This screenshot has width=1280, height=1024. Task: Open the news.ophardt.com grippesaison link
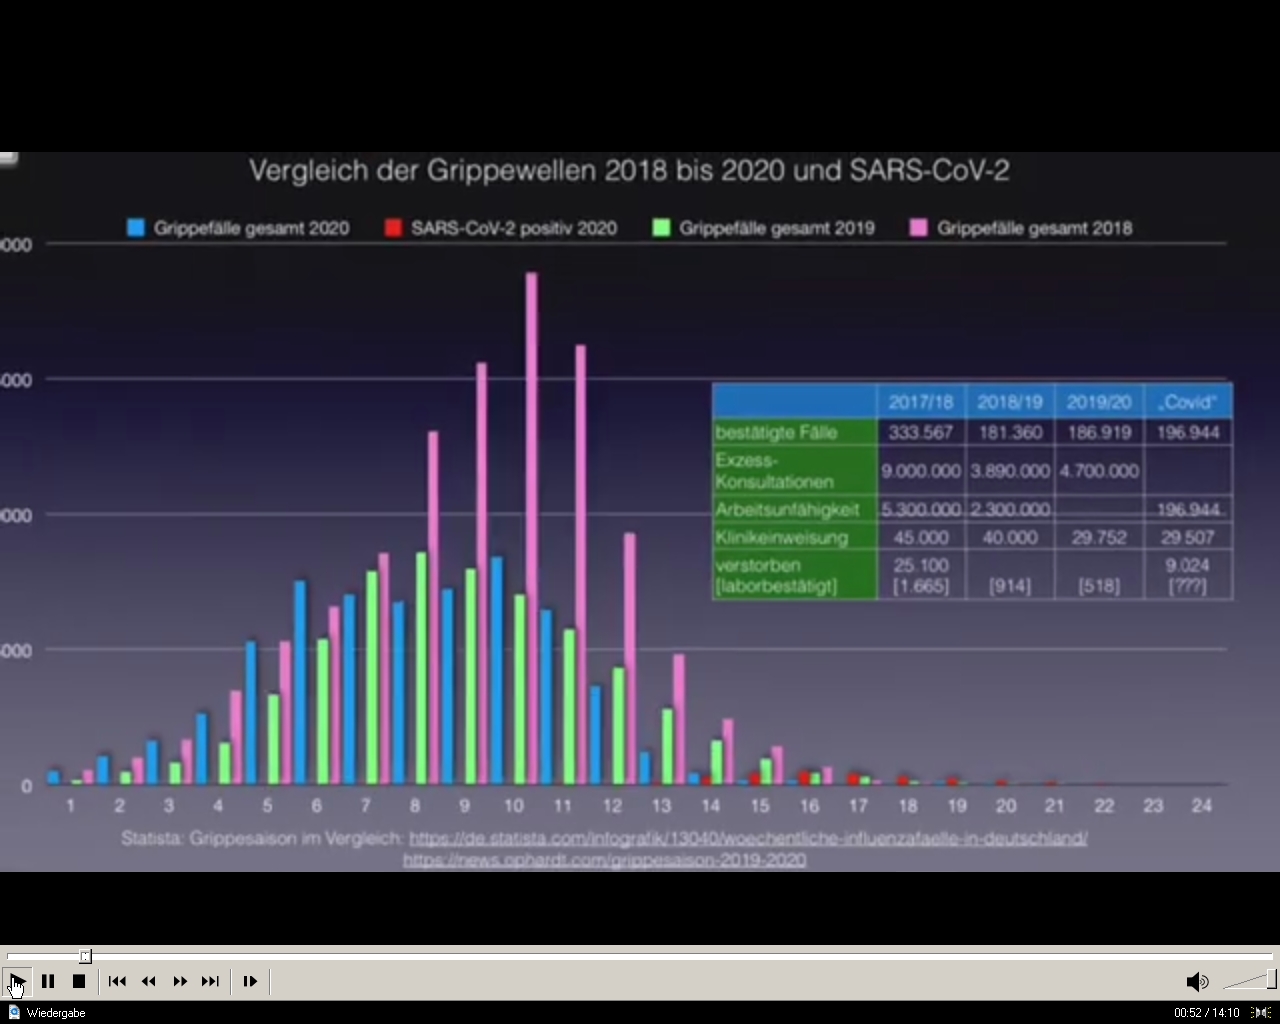click(x=604, y=860)
